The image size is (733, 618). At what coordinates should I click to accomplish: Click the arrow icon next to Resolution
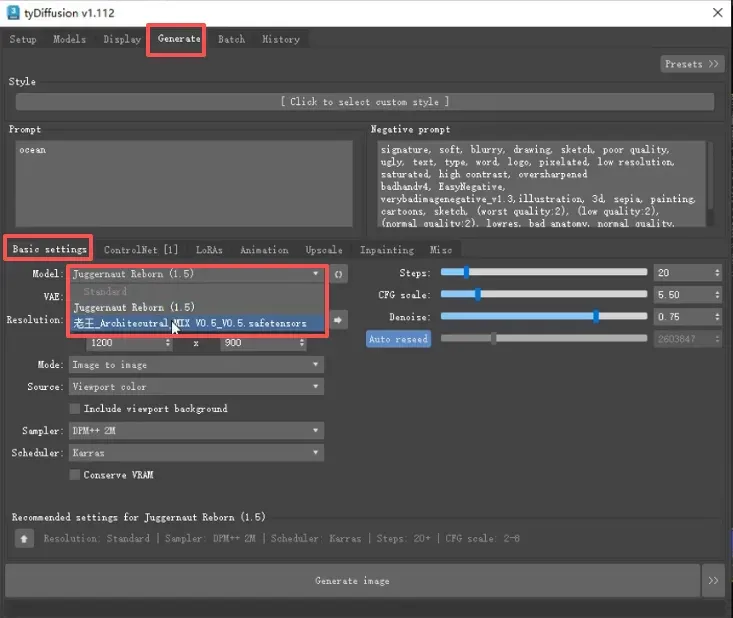(x=338, y=320)
